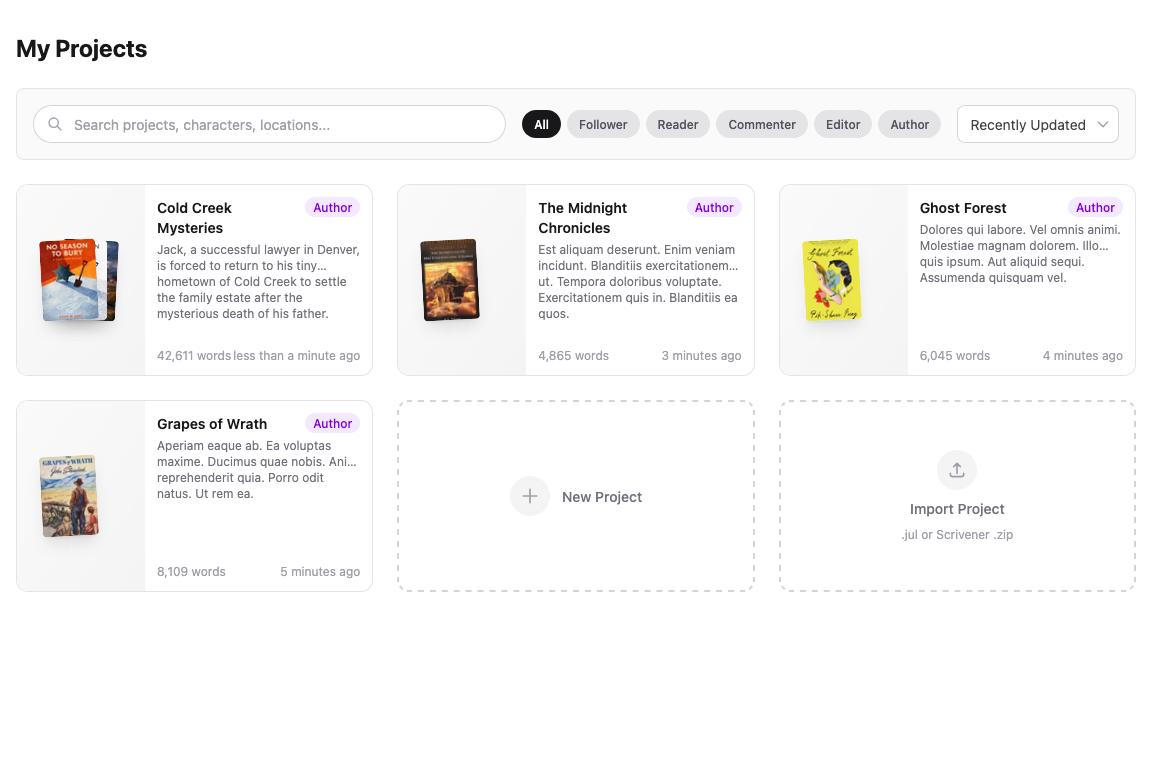Image resolution: width=1152 pixels, height=768 pixels.
Task: Click the upload icon in Import Project
Action: tap(956, 470)
